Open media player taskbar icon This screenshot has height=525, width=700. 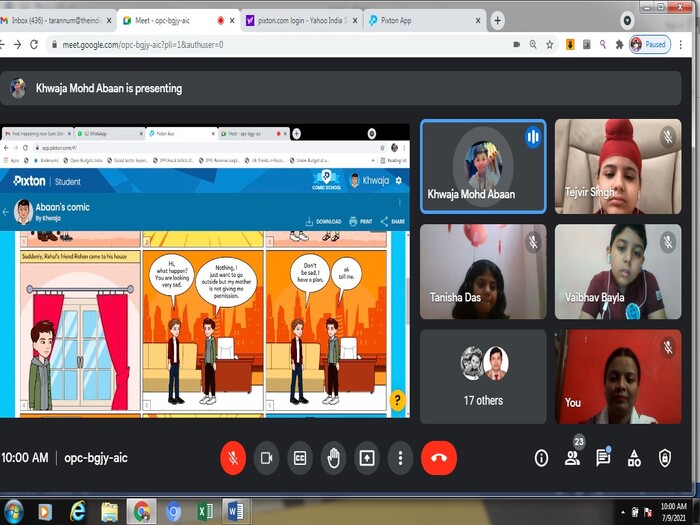(x=45, y=512)
